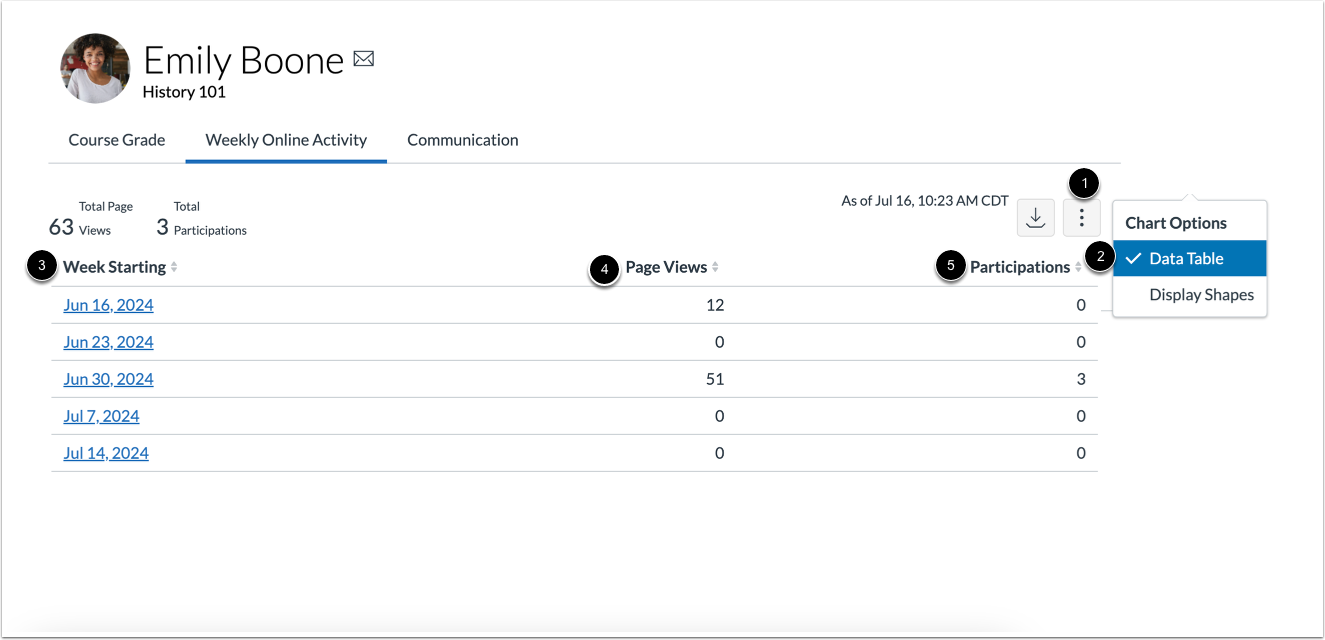Click the sort icon next to Week Starting
Image resolution: width=1325 pixels, height=640 pixels.
click(174, 267)
